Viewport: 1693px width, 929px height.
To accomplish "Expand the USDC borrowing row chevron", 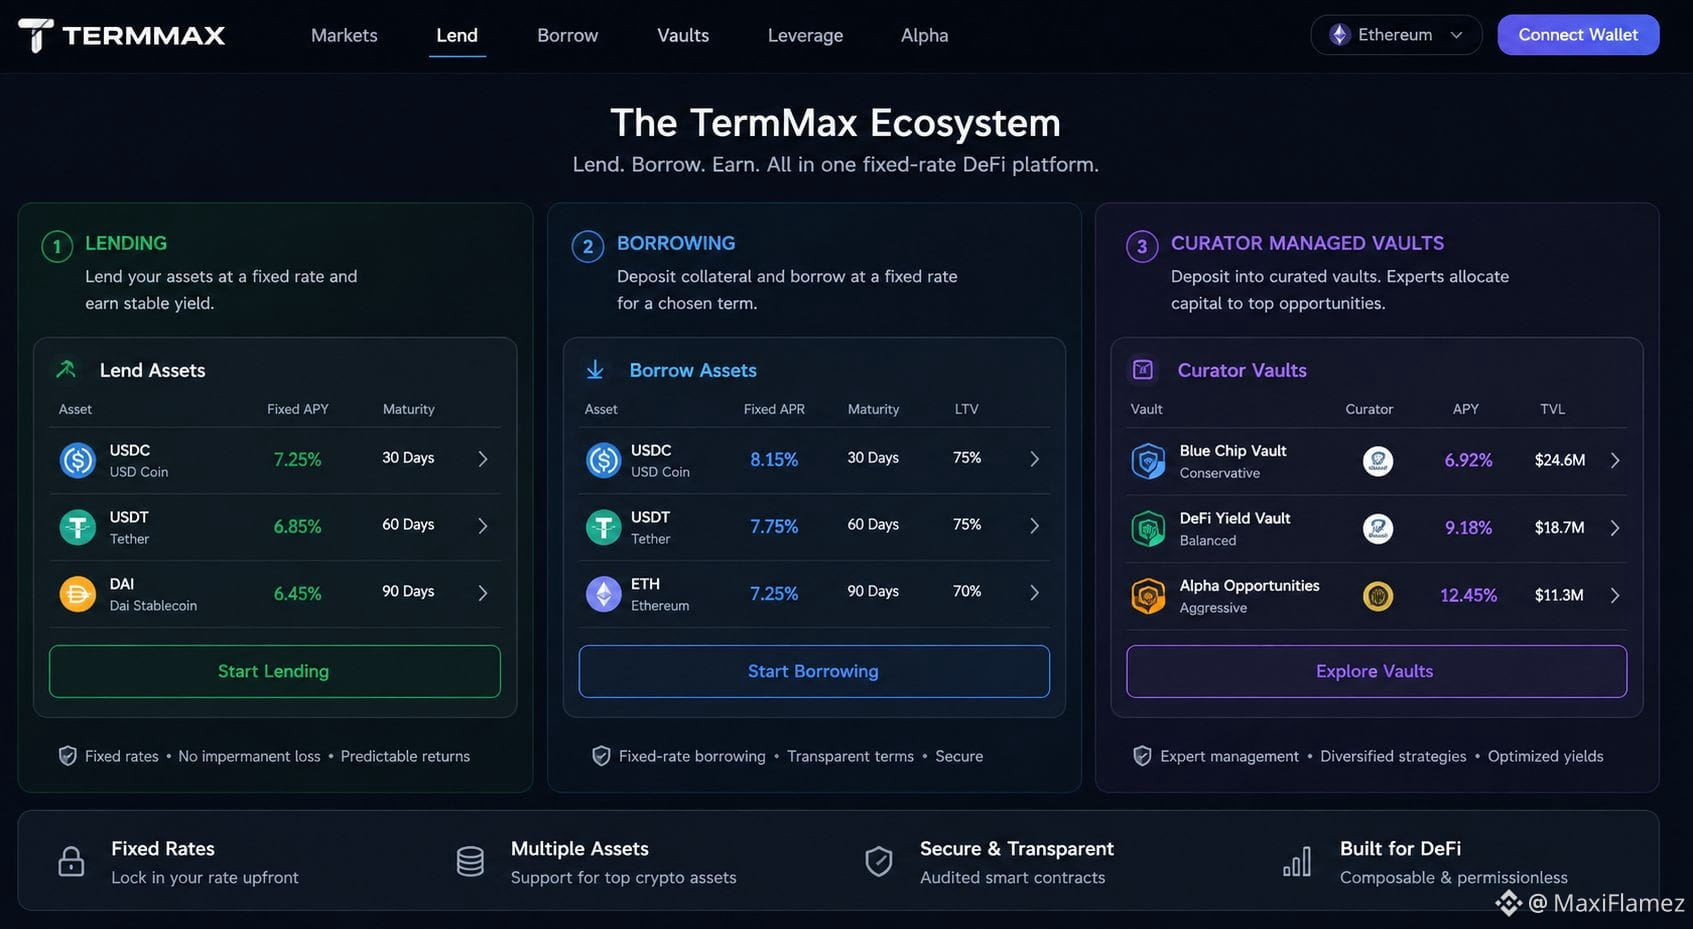I will pos(1035,459).
